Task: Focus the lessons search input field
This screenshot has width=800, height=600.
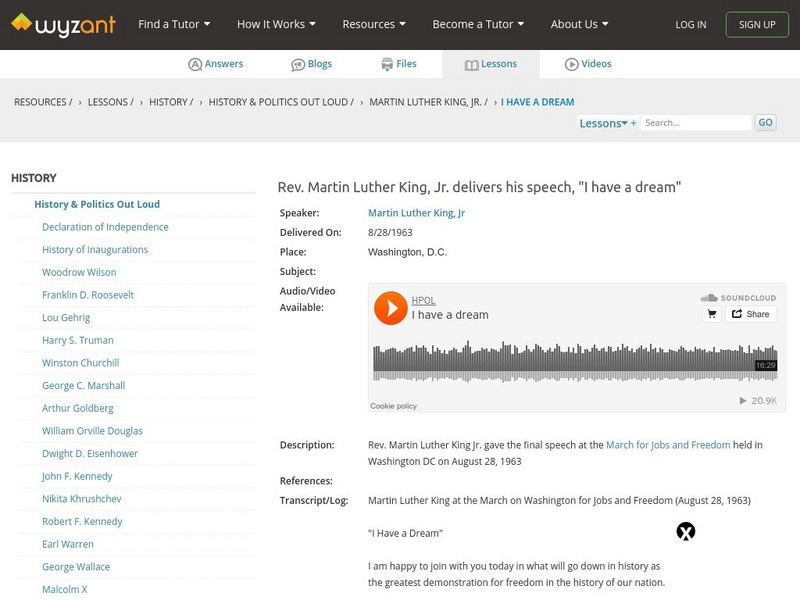Action: pyautogui.click(x=695, y=123)
